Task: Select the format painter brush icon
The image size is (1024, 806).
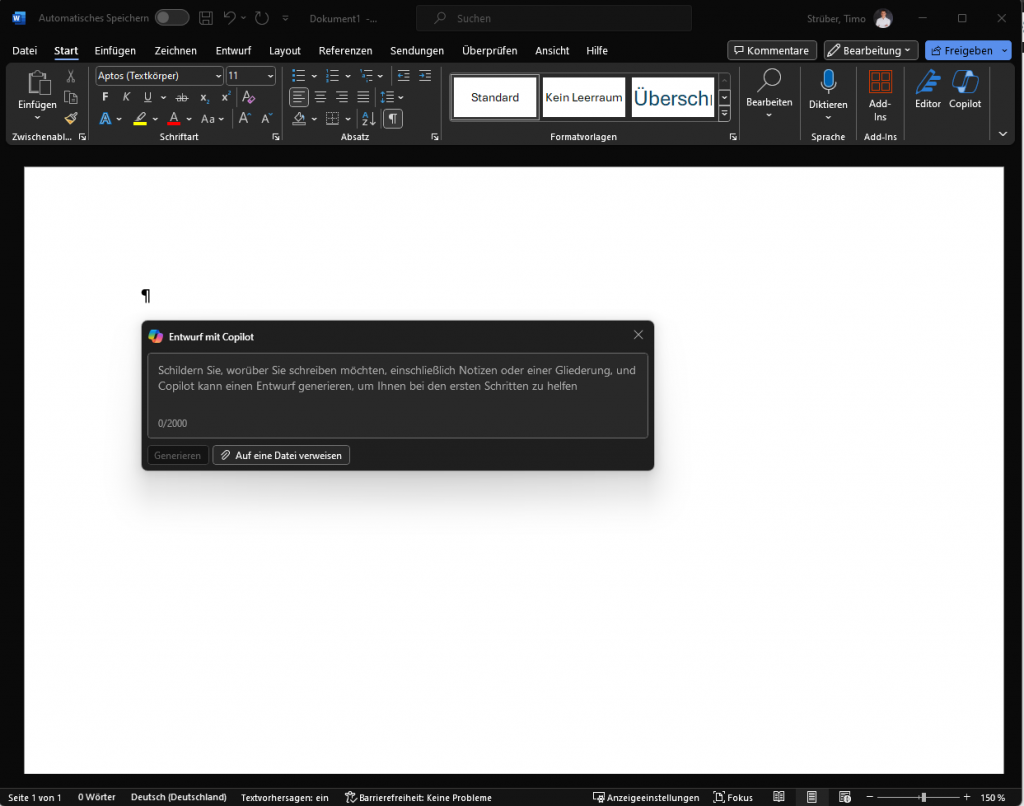Action: [x=71, y=118]
